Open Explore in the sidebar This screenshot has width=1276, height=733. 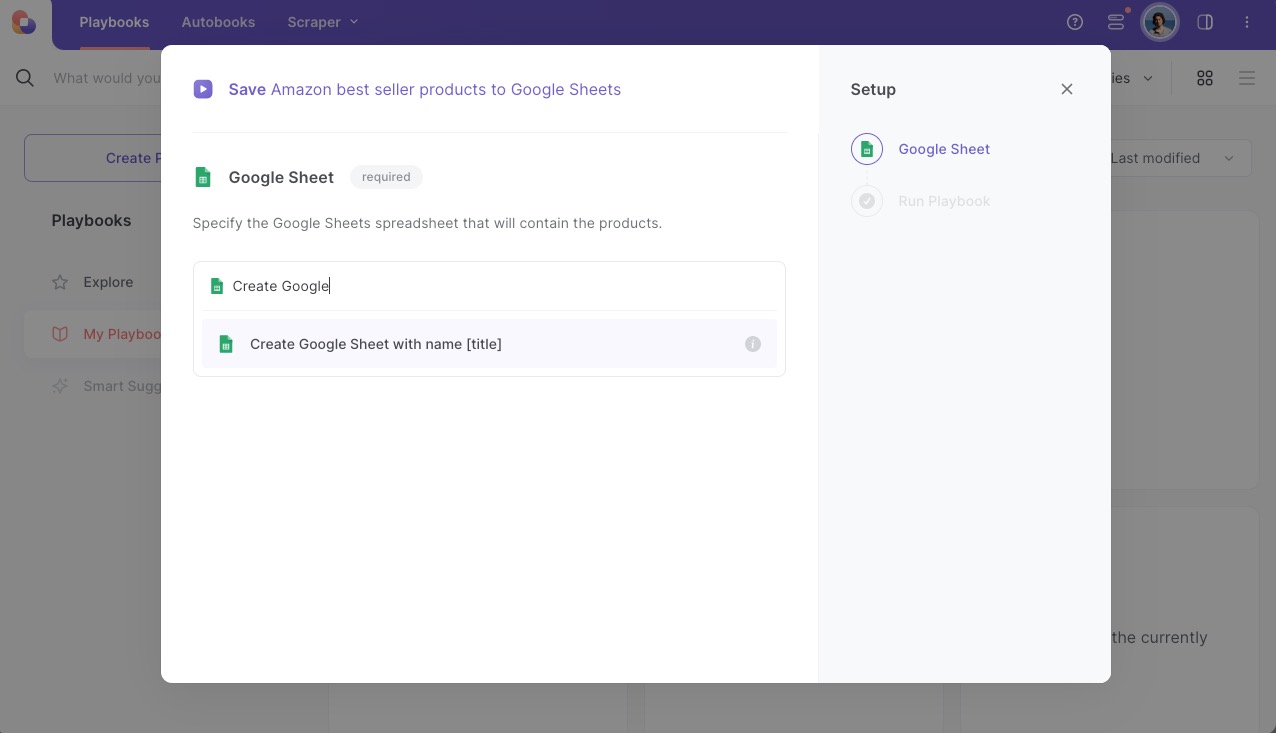93,282
